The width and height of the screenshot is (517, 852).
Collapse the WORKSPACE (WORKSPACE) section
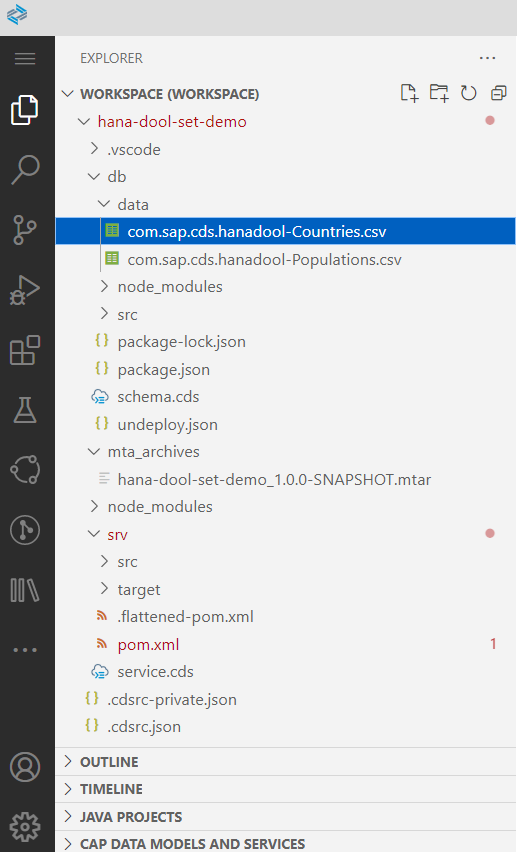tap(67, 93)
